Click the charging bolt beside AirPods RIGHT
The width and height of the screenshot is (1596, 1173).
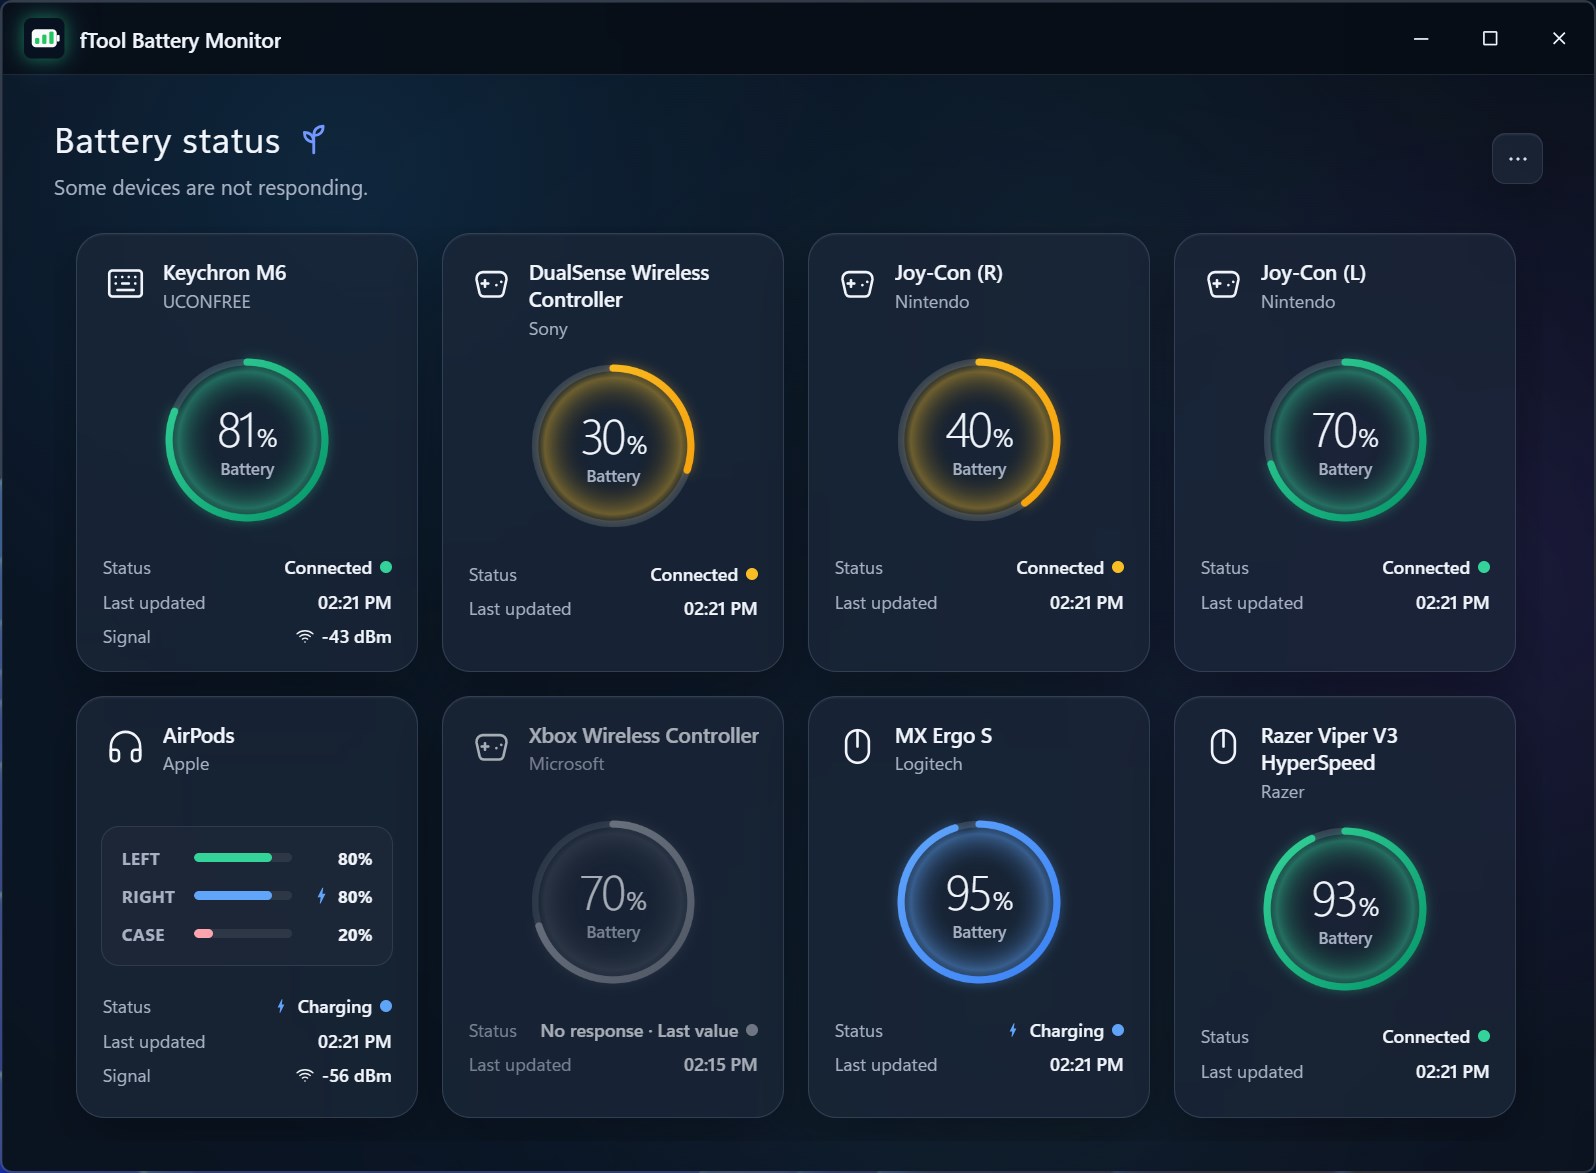(321, 896)
